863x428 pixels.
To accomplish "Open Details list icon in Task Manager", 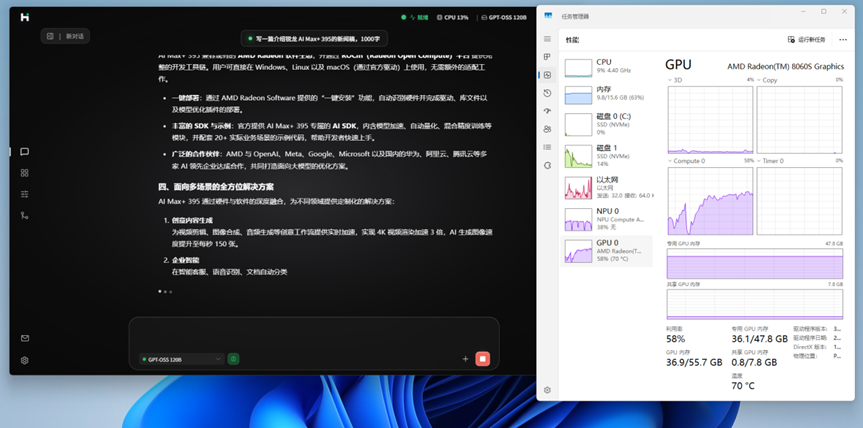I will point(547,147).
